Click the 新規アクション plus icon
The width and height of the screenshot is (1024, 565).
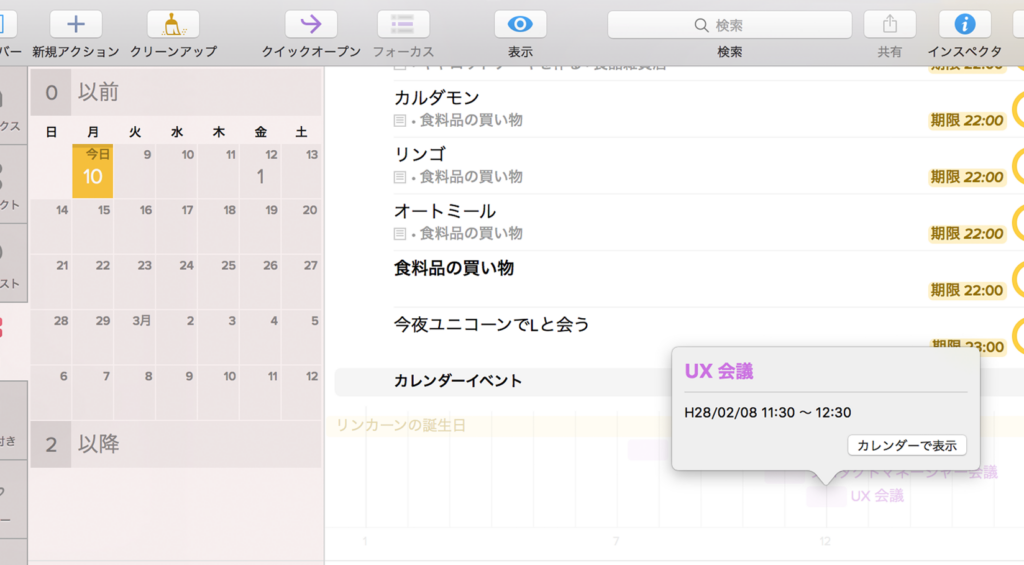pos(75,24)
